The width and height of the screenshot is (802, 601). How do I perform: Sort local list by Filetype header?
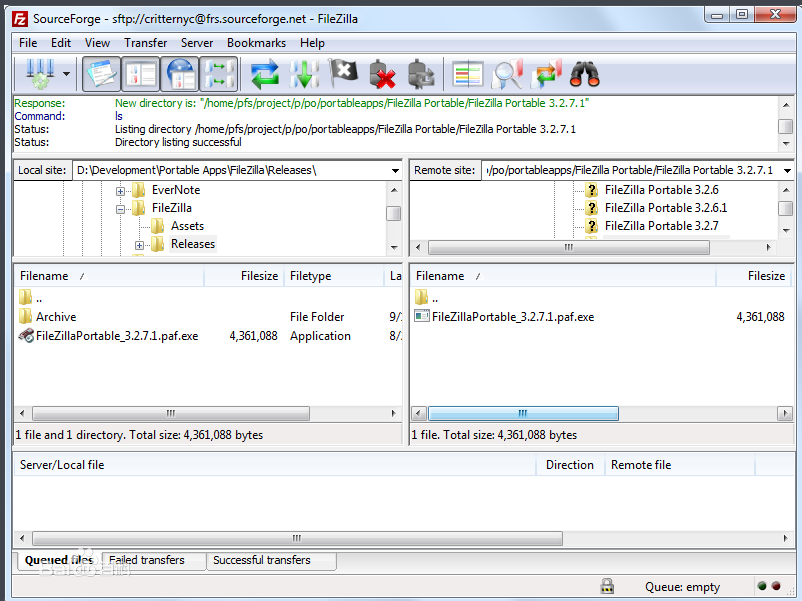334,276
